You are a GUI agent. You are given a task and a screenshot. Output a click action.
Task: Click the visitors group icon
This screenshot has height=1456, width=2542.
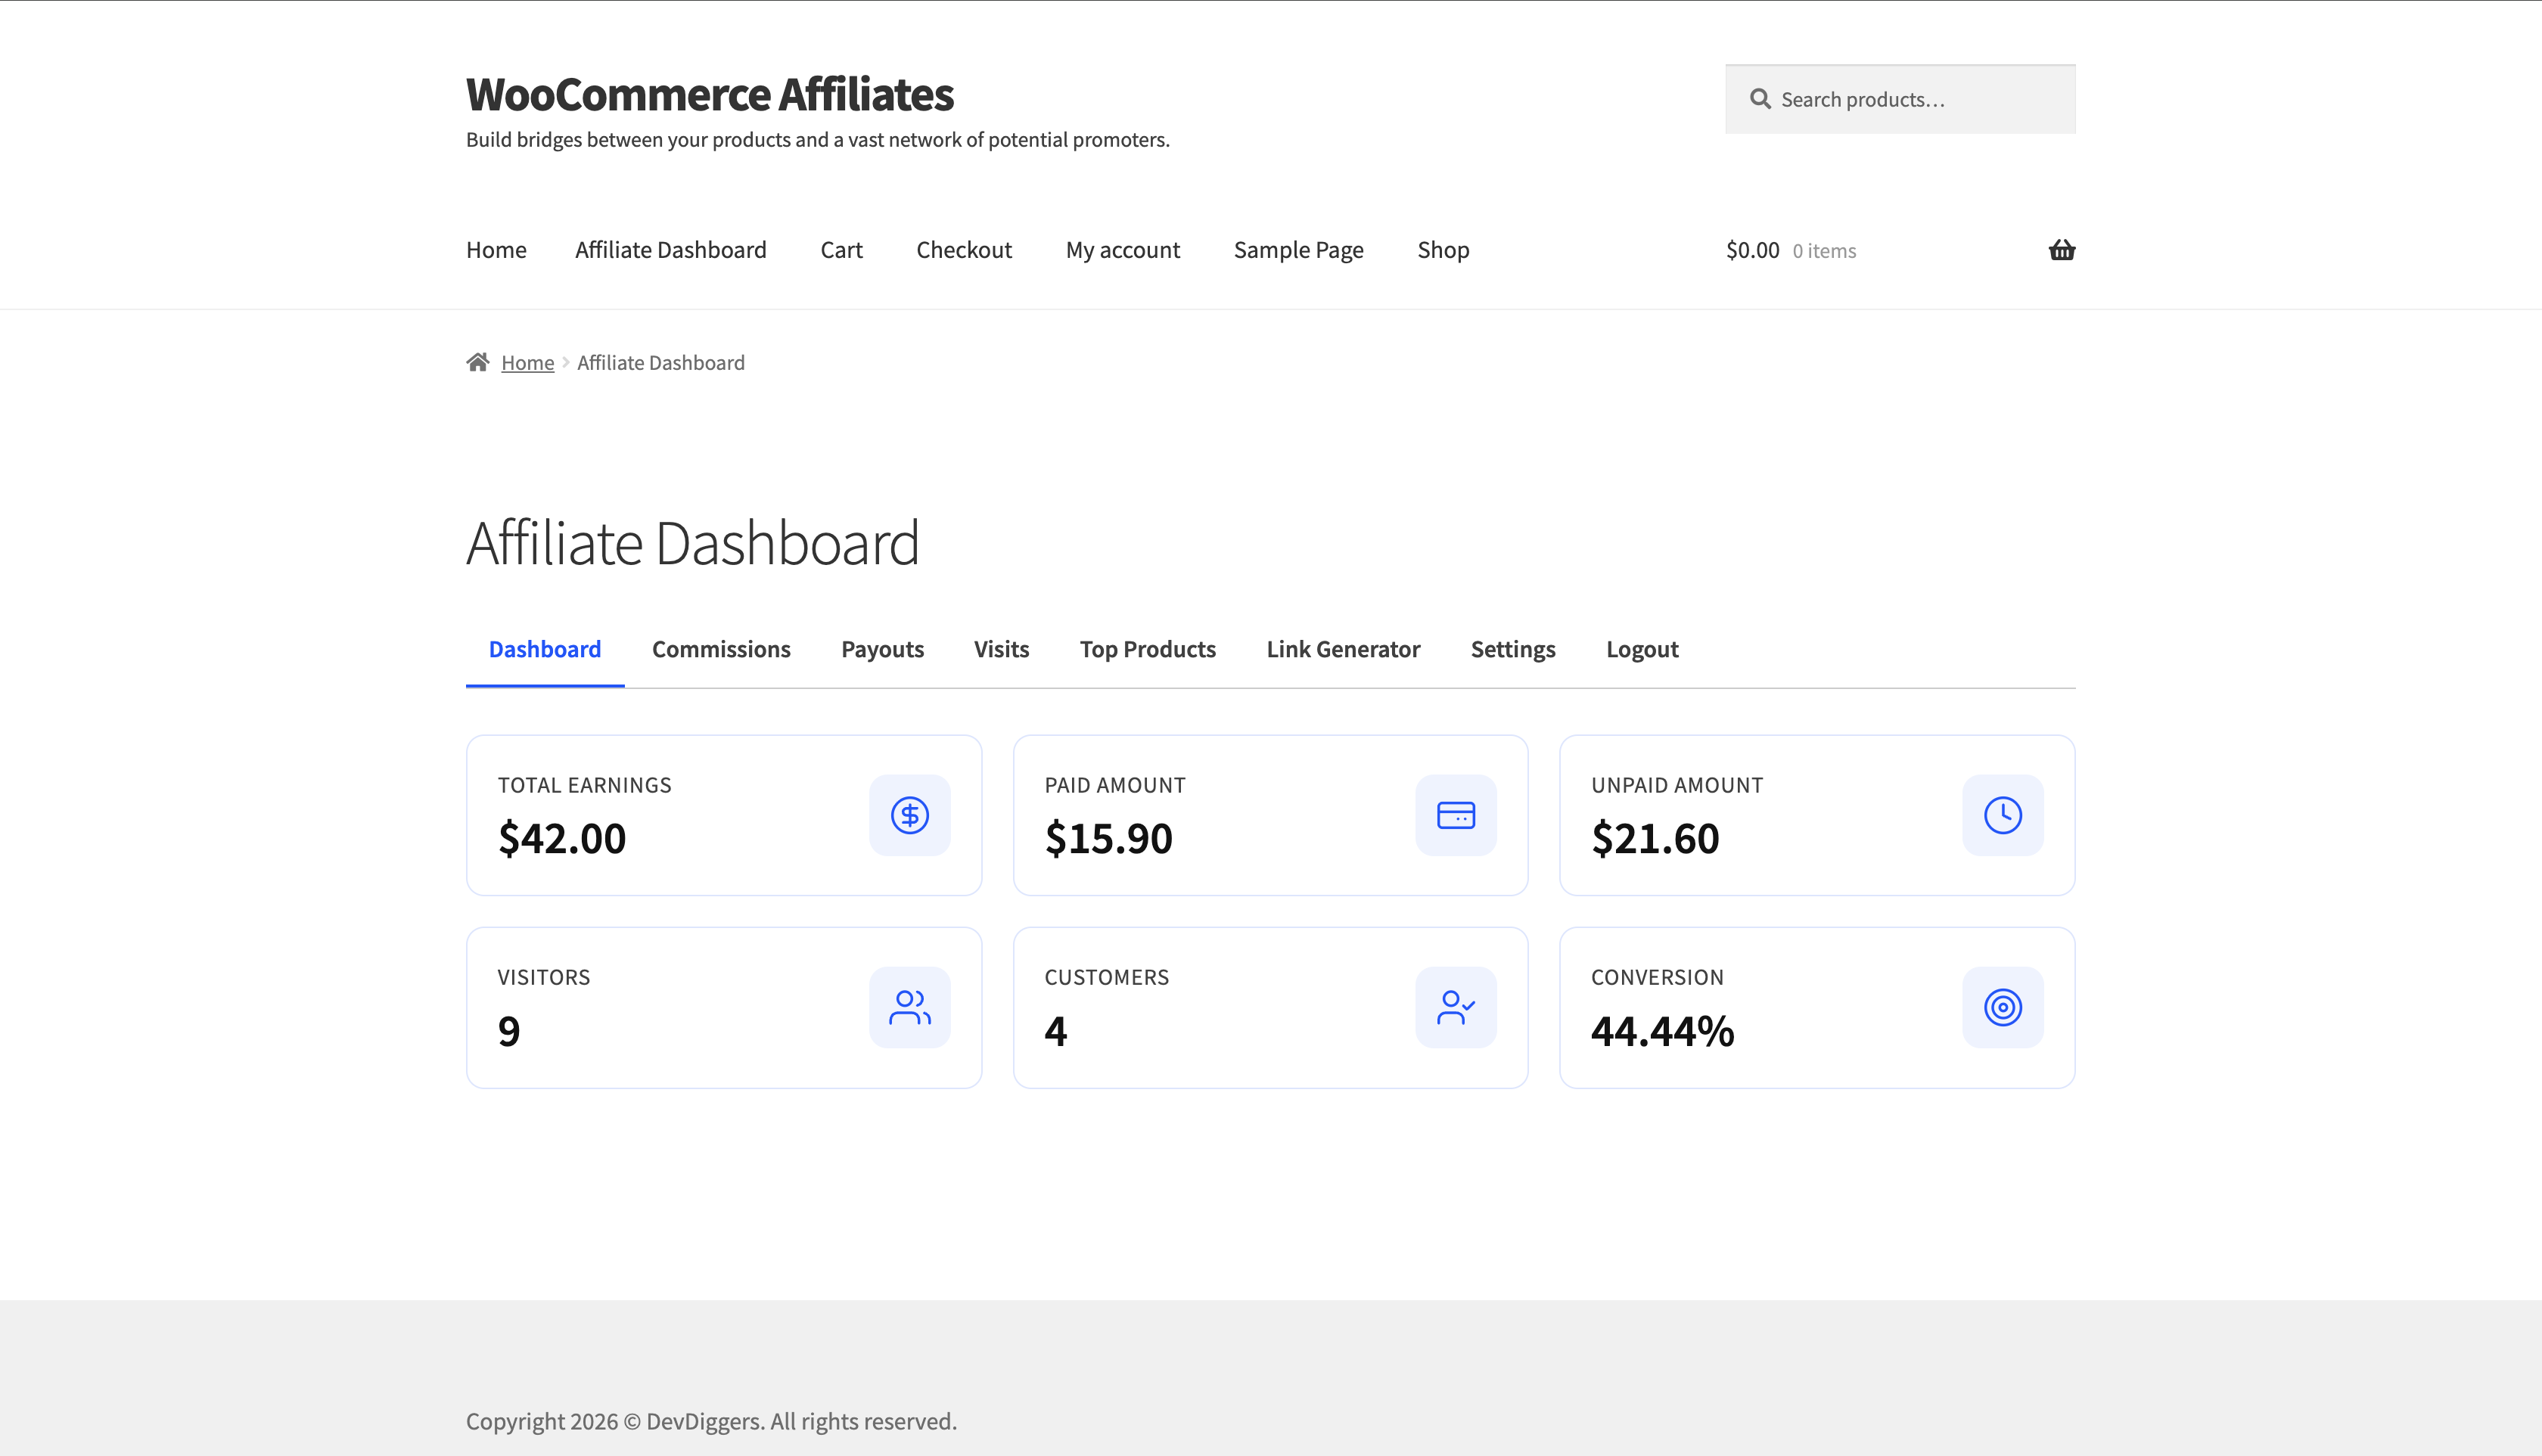909,1006
